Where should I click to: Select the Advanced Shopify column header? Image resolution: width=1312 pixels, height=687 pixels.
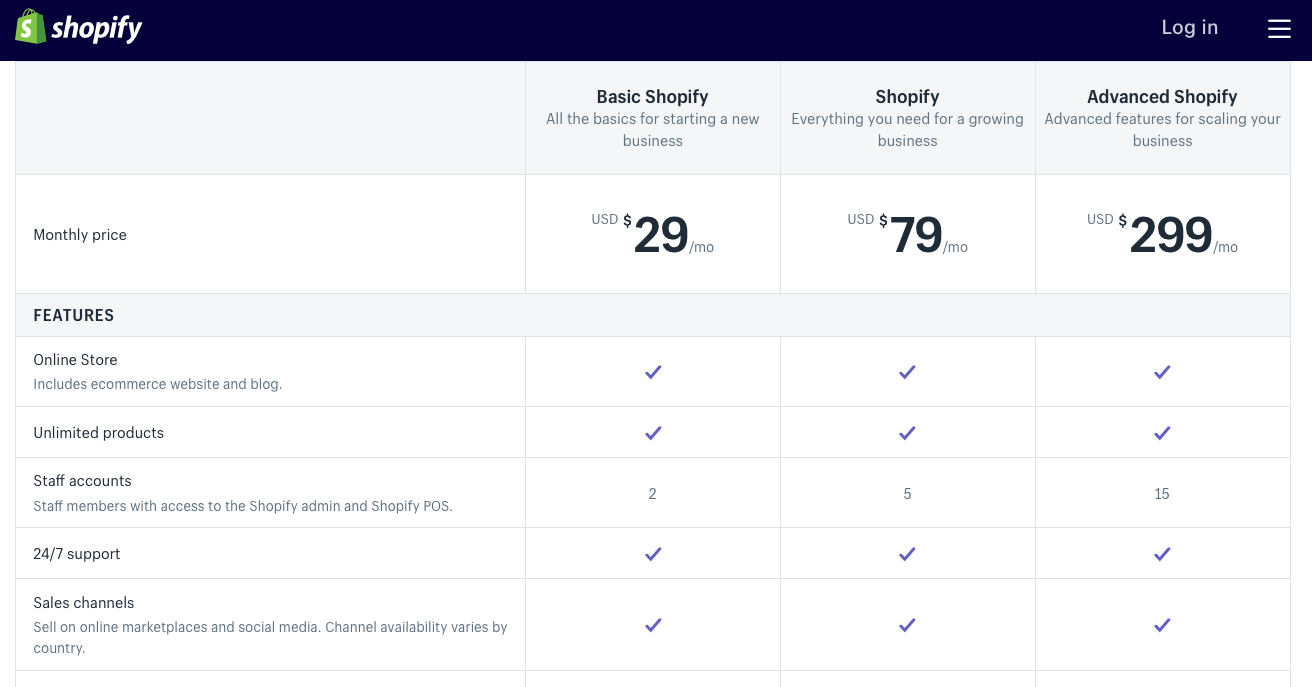(1162, 97)
